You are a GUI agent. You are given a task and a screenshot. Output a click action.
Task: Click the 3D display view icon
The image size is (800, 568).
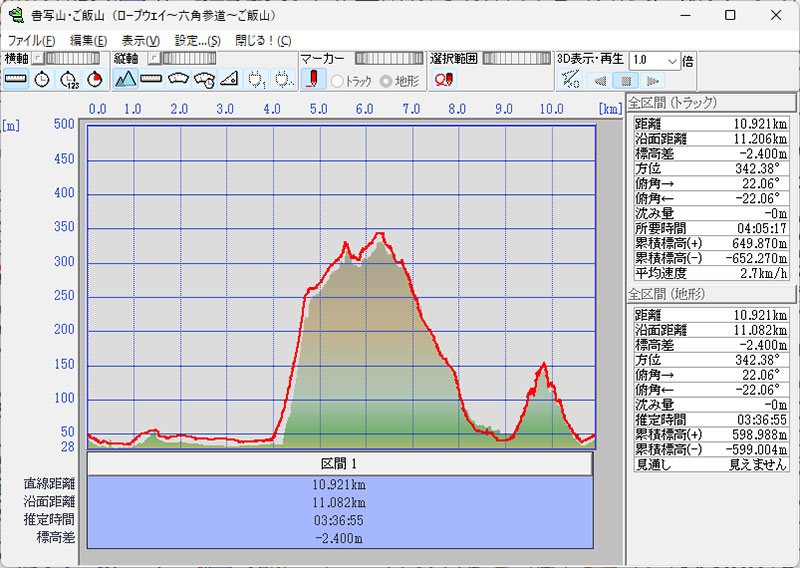(x=570, y=80)
